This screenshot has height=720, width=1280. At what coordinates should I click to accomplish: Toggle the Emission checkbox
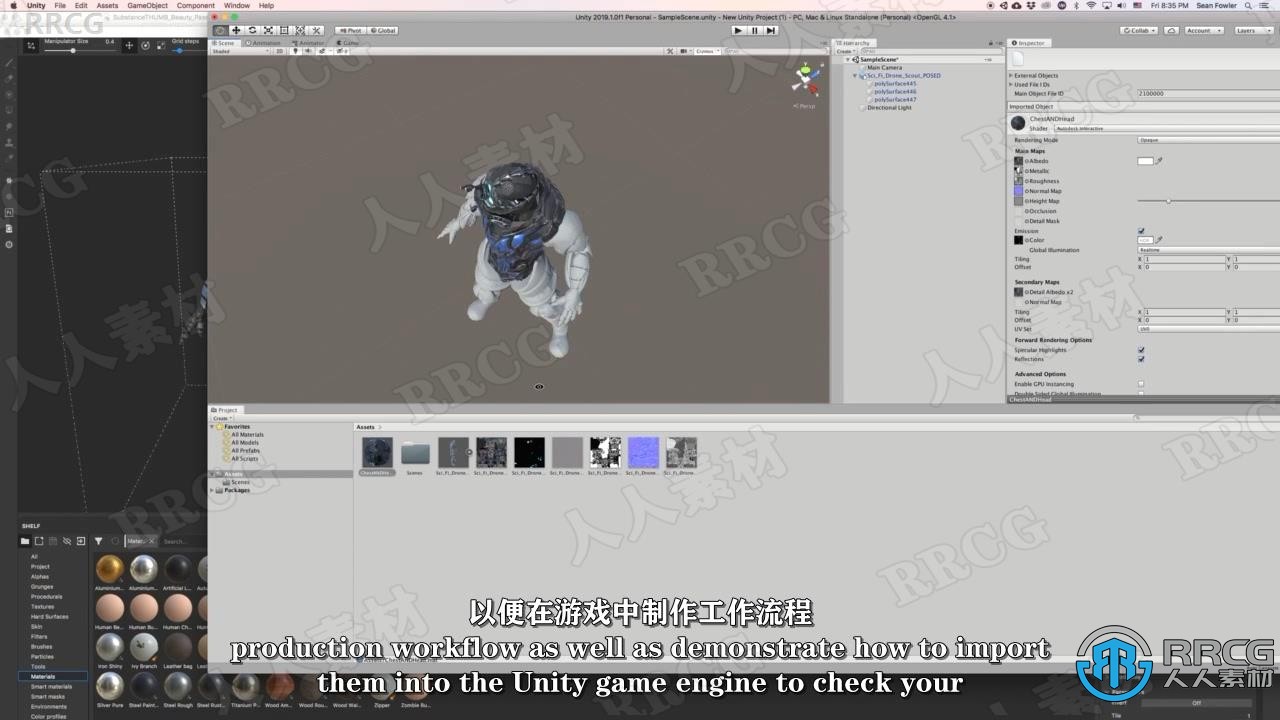1141,231
